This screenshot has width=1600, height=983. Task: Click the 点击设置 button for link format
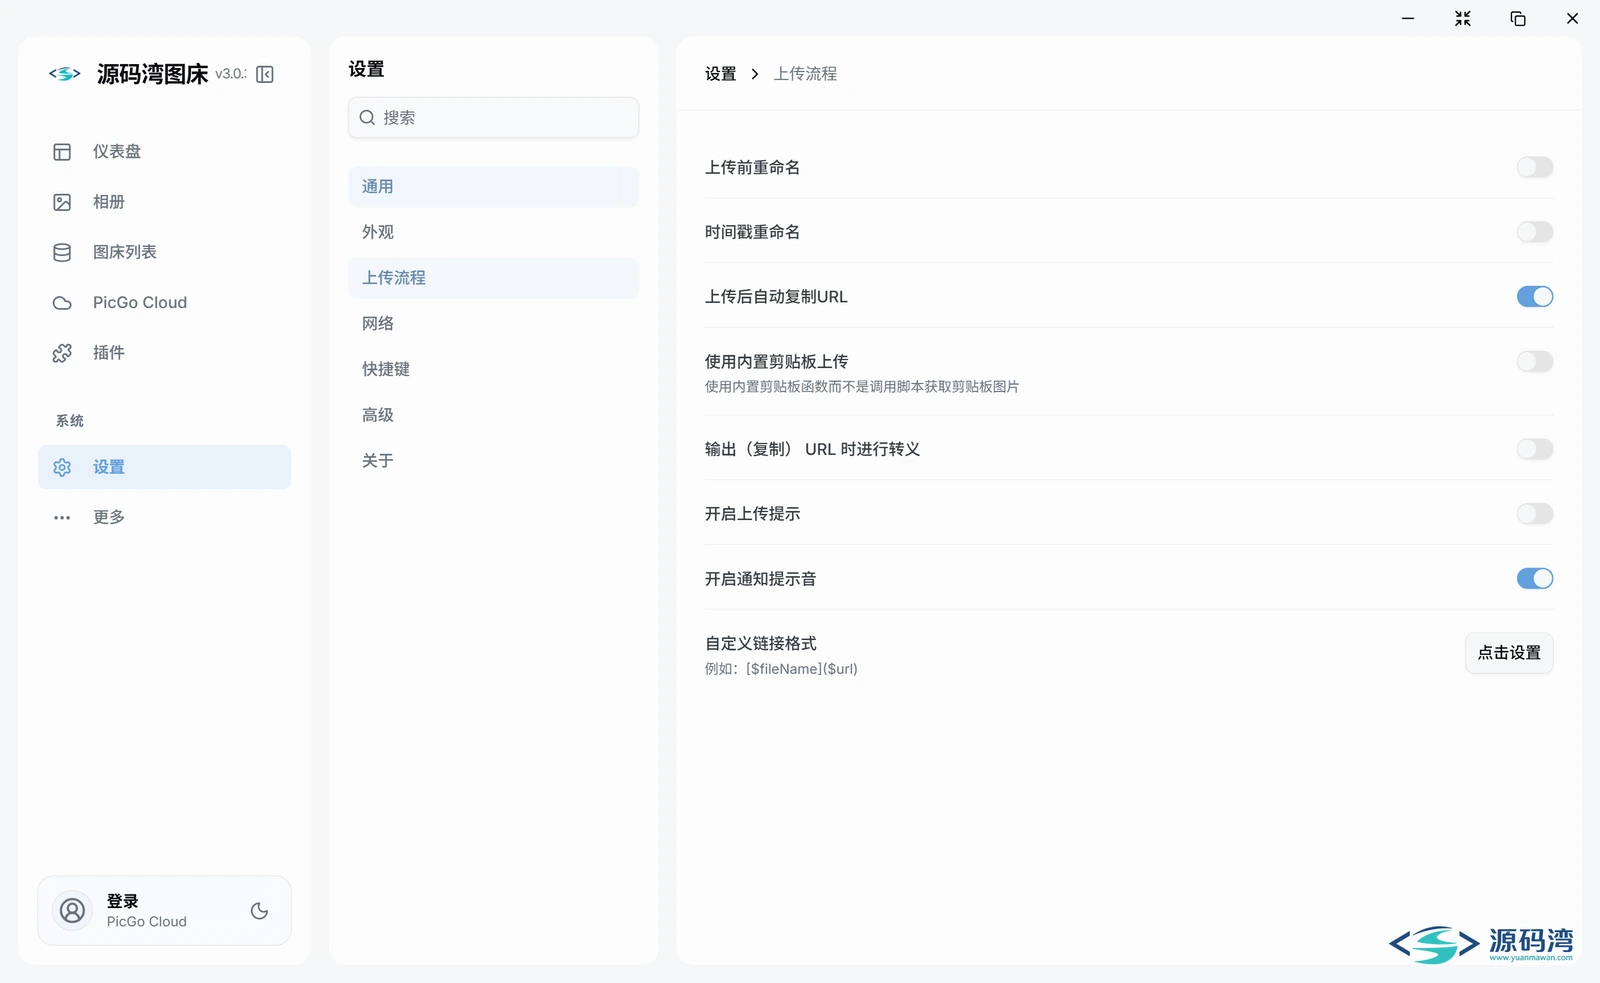[x=1509, y=653]
